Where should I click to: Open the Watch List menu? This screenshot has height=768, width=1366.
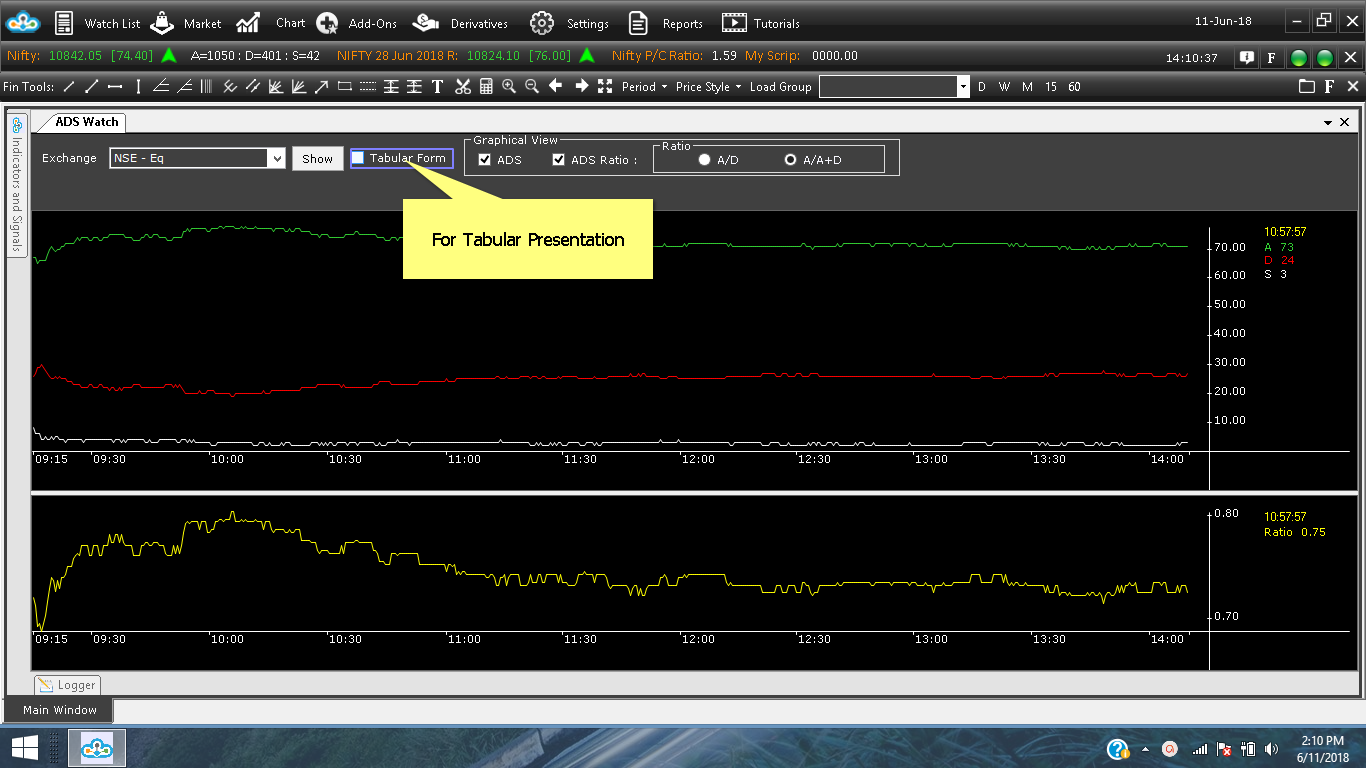coord(97,23)
